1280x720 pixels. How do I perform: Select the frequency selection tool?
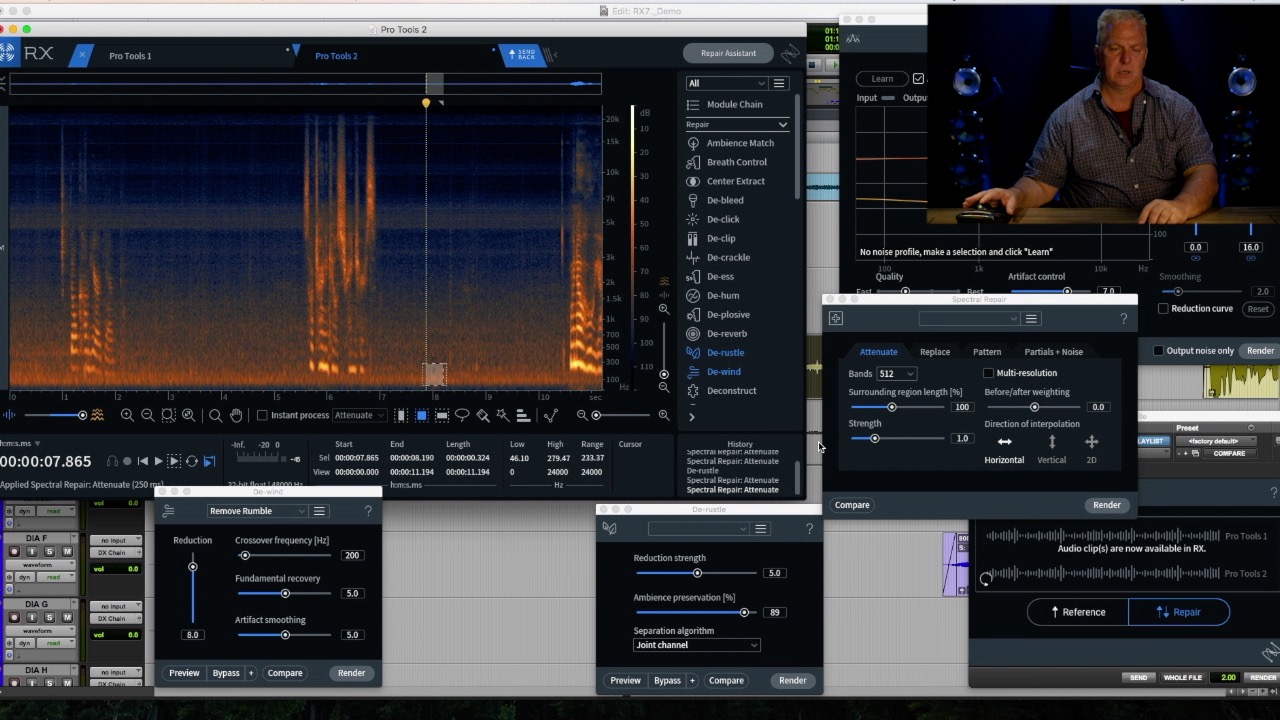pyautogui.click(x=442, y=415)
